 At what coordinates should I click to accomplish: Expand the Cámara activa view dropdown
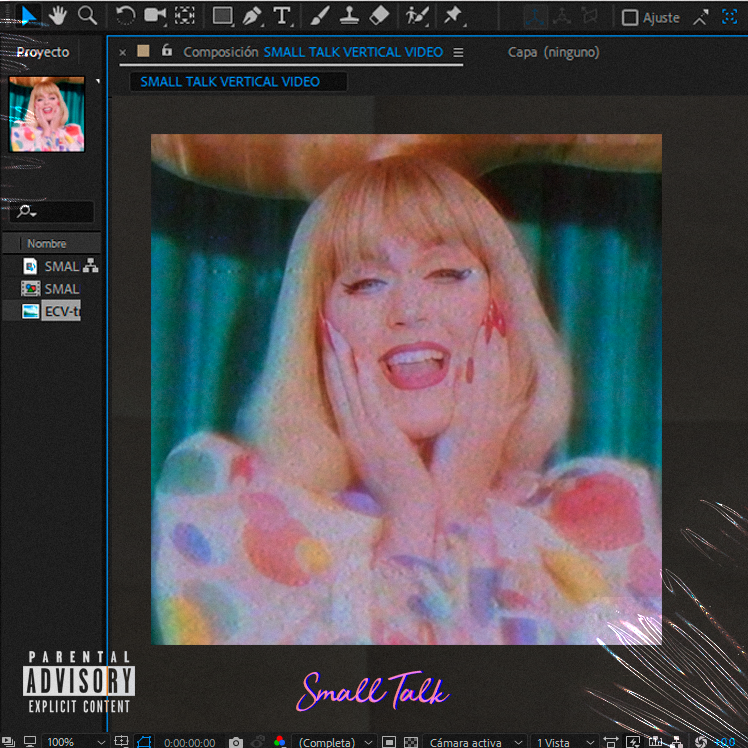[473, 742]
